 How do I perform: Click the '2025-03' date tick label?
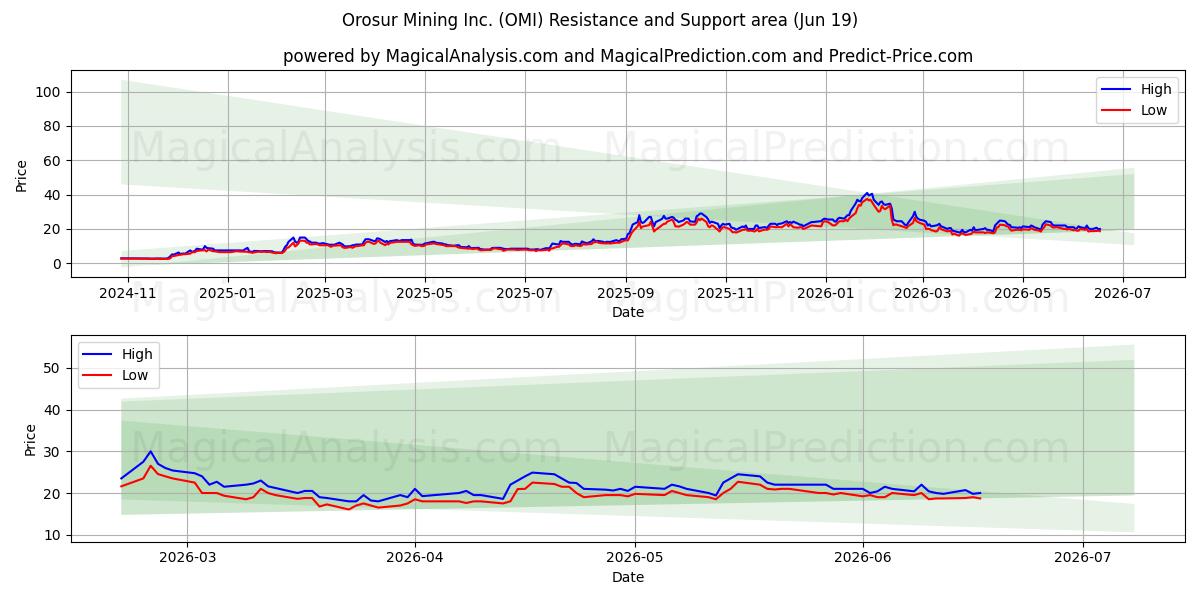point(325,295)
